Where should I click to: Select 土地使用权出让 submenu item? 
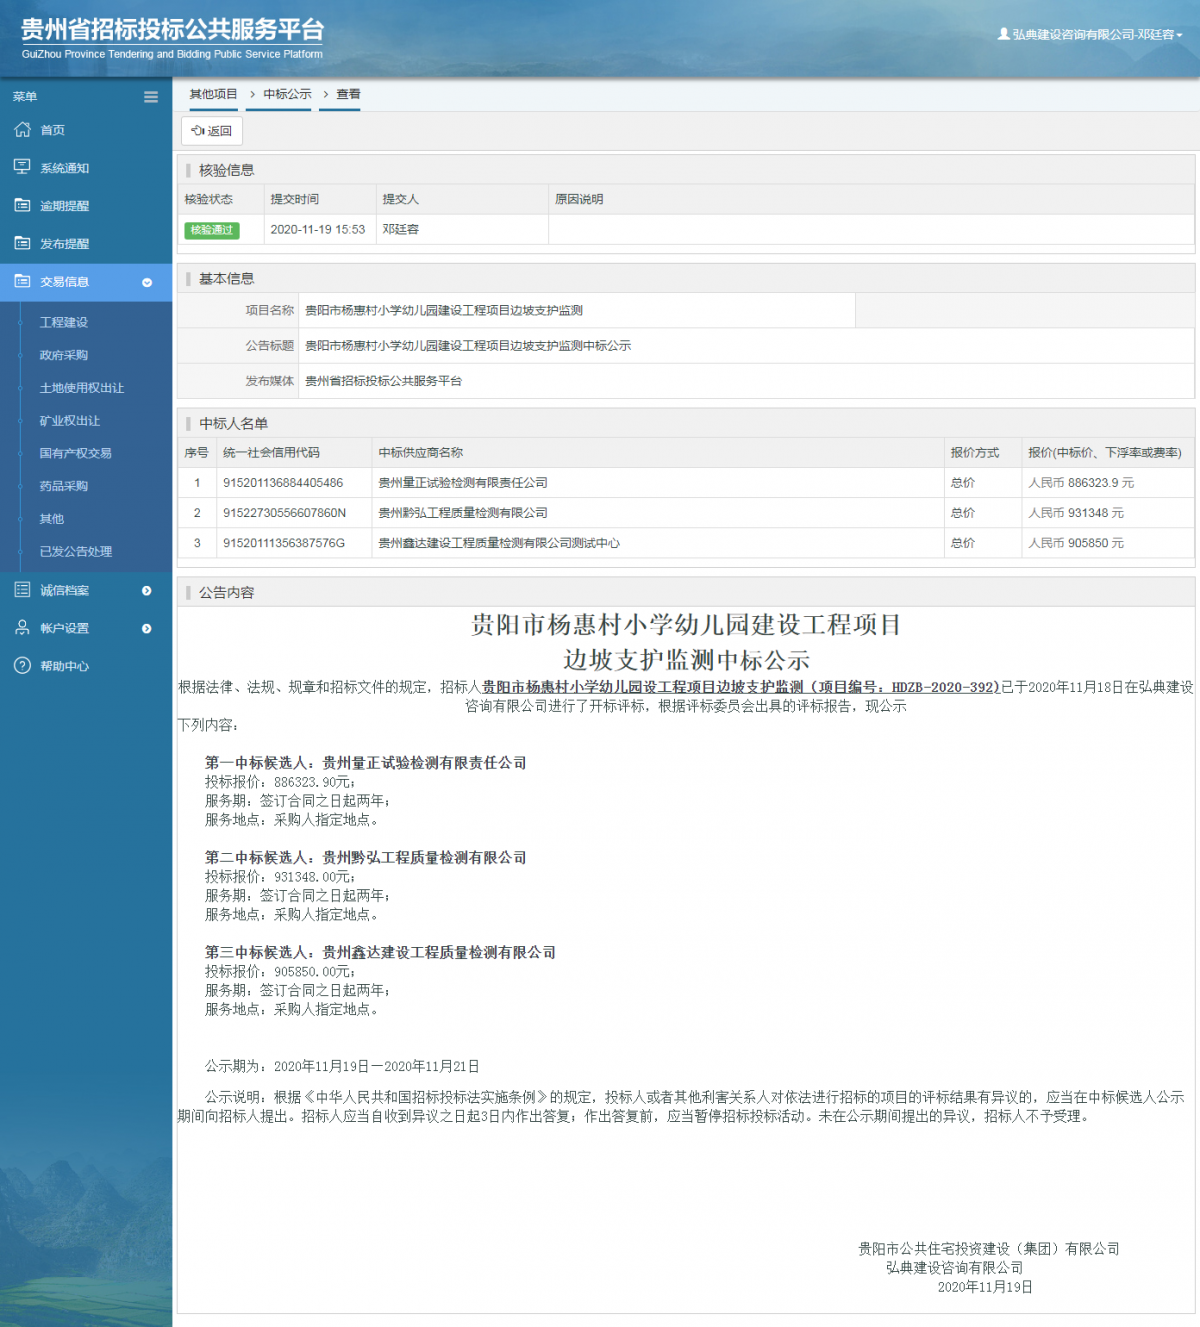(x=82, y=388)
